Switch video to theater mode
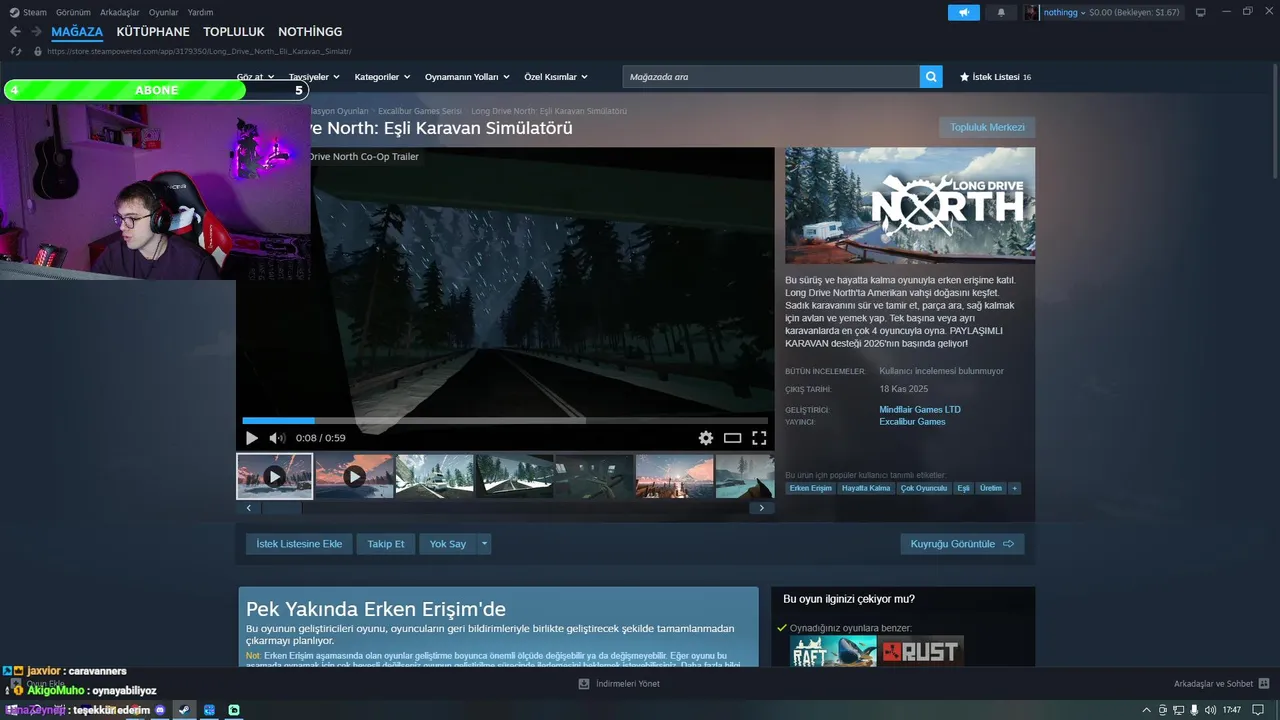1280x720 pixels. pos(732,438)
